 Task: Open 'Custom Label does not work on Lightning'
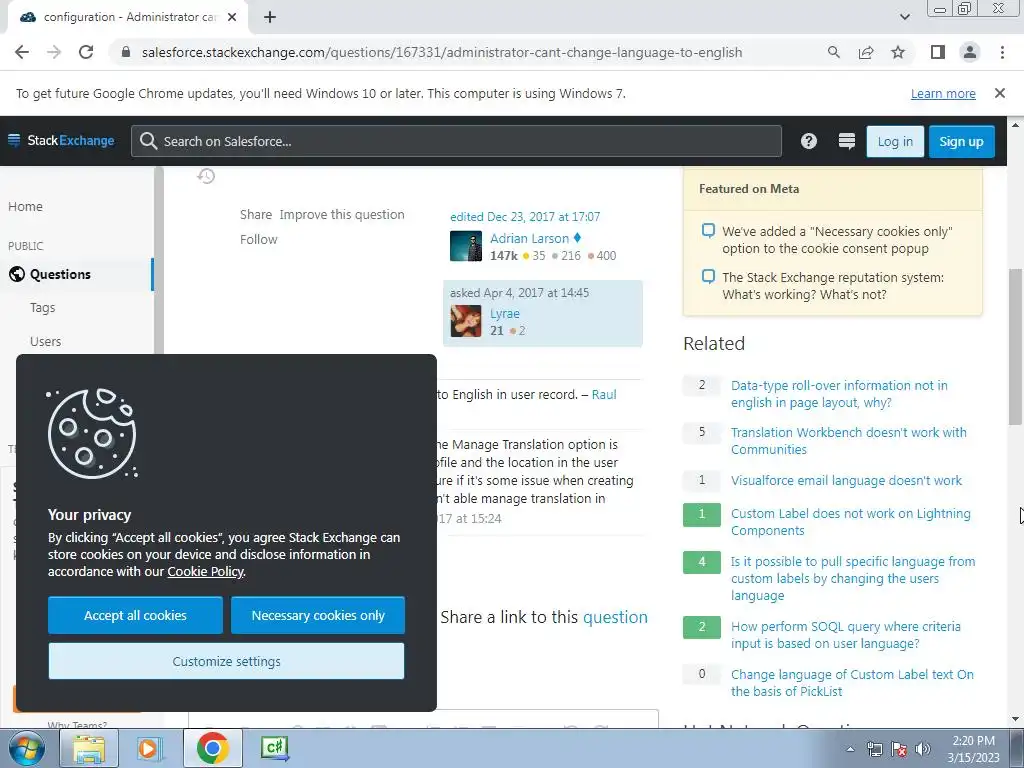point(850,522)
